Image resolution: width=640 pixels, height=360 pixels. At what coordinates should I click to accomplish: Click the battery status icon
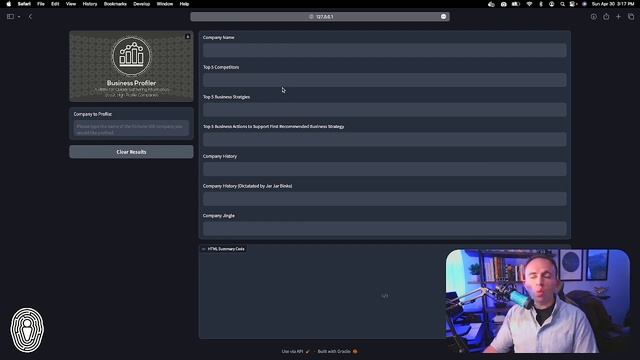coord(516,4)
